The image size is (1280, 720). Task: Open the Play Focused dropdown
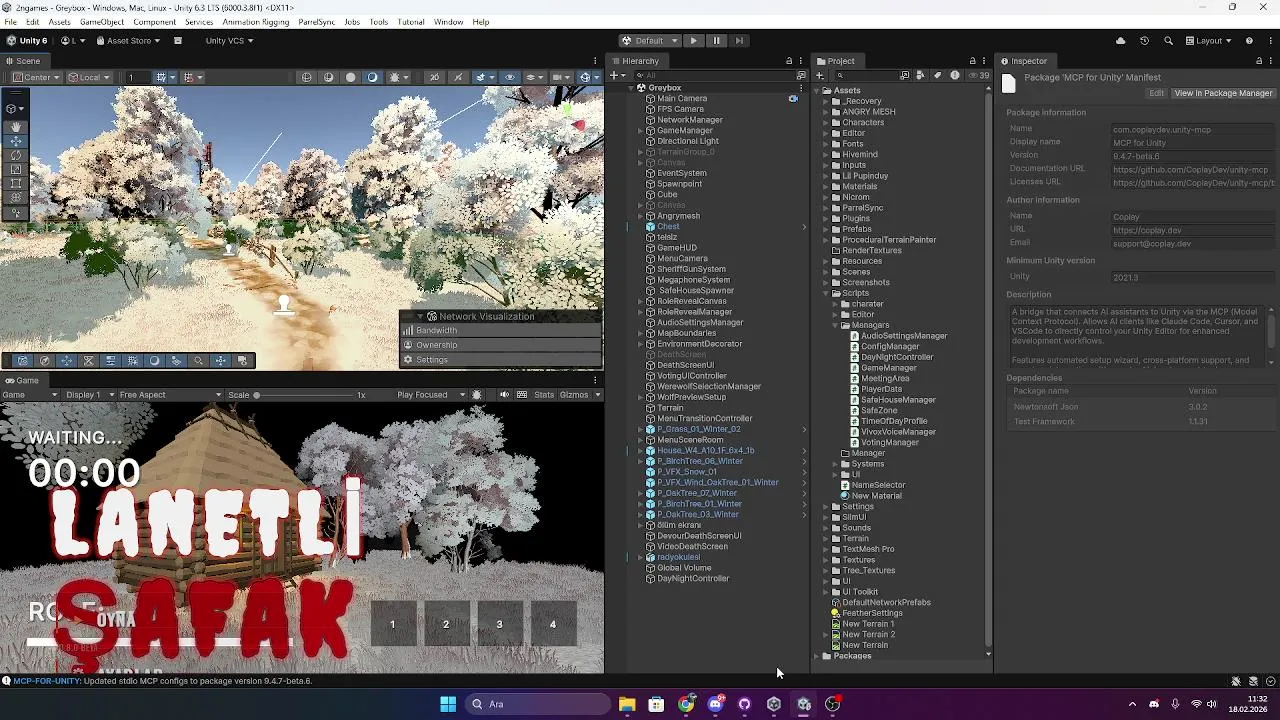pos(431,395)
